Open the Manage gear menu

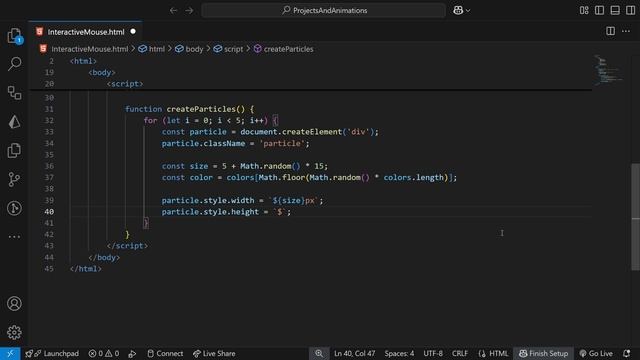point(14,332)
